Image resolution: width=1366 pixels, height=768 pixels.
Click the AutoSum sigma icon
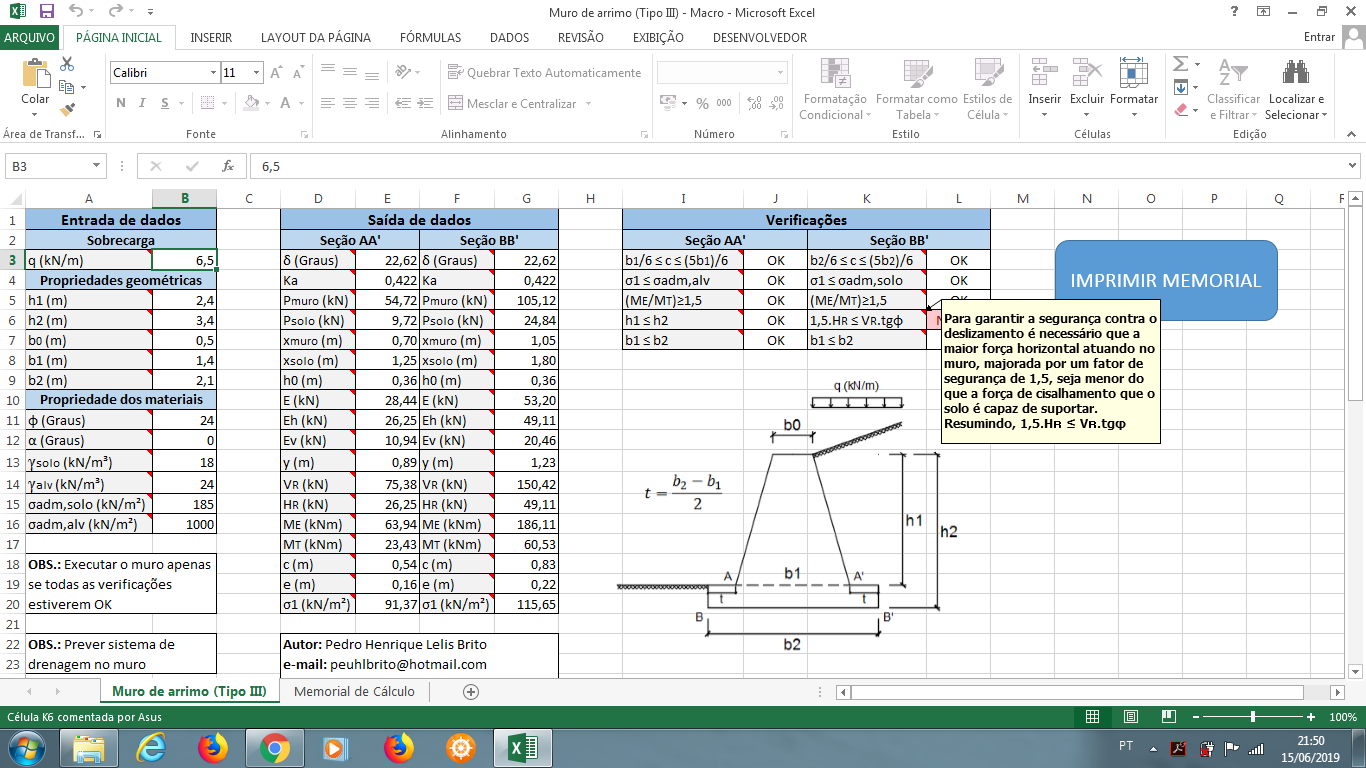[1180, 64]
